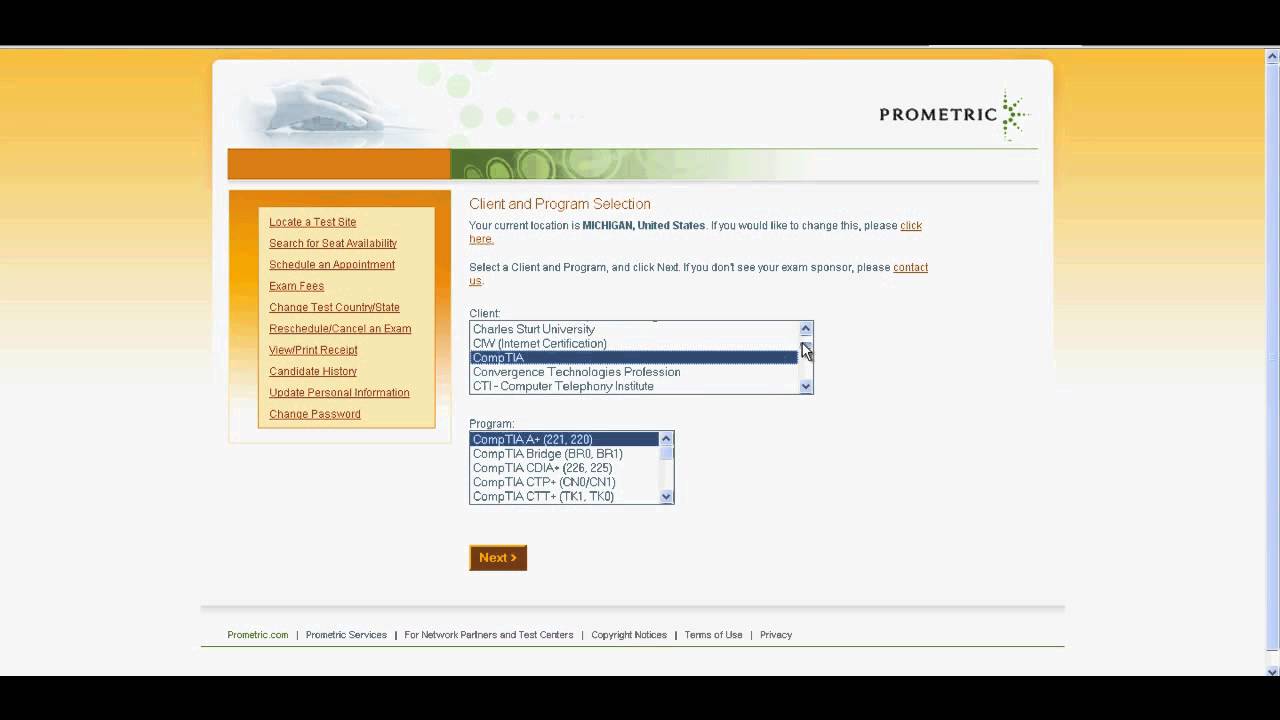Viewport: 1280px width, 720px height.
Task: Select CompTIA CTP+ (CN0/CN1) program
Action: click(564, 482)
